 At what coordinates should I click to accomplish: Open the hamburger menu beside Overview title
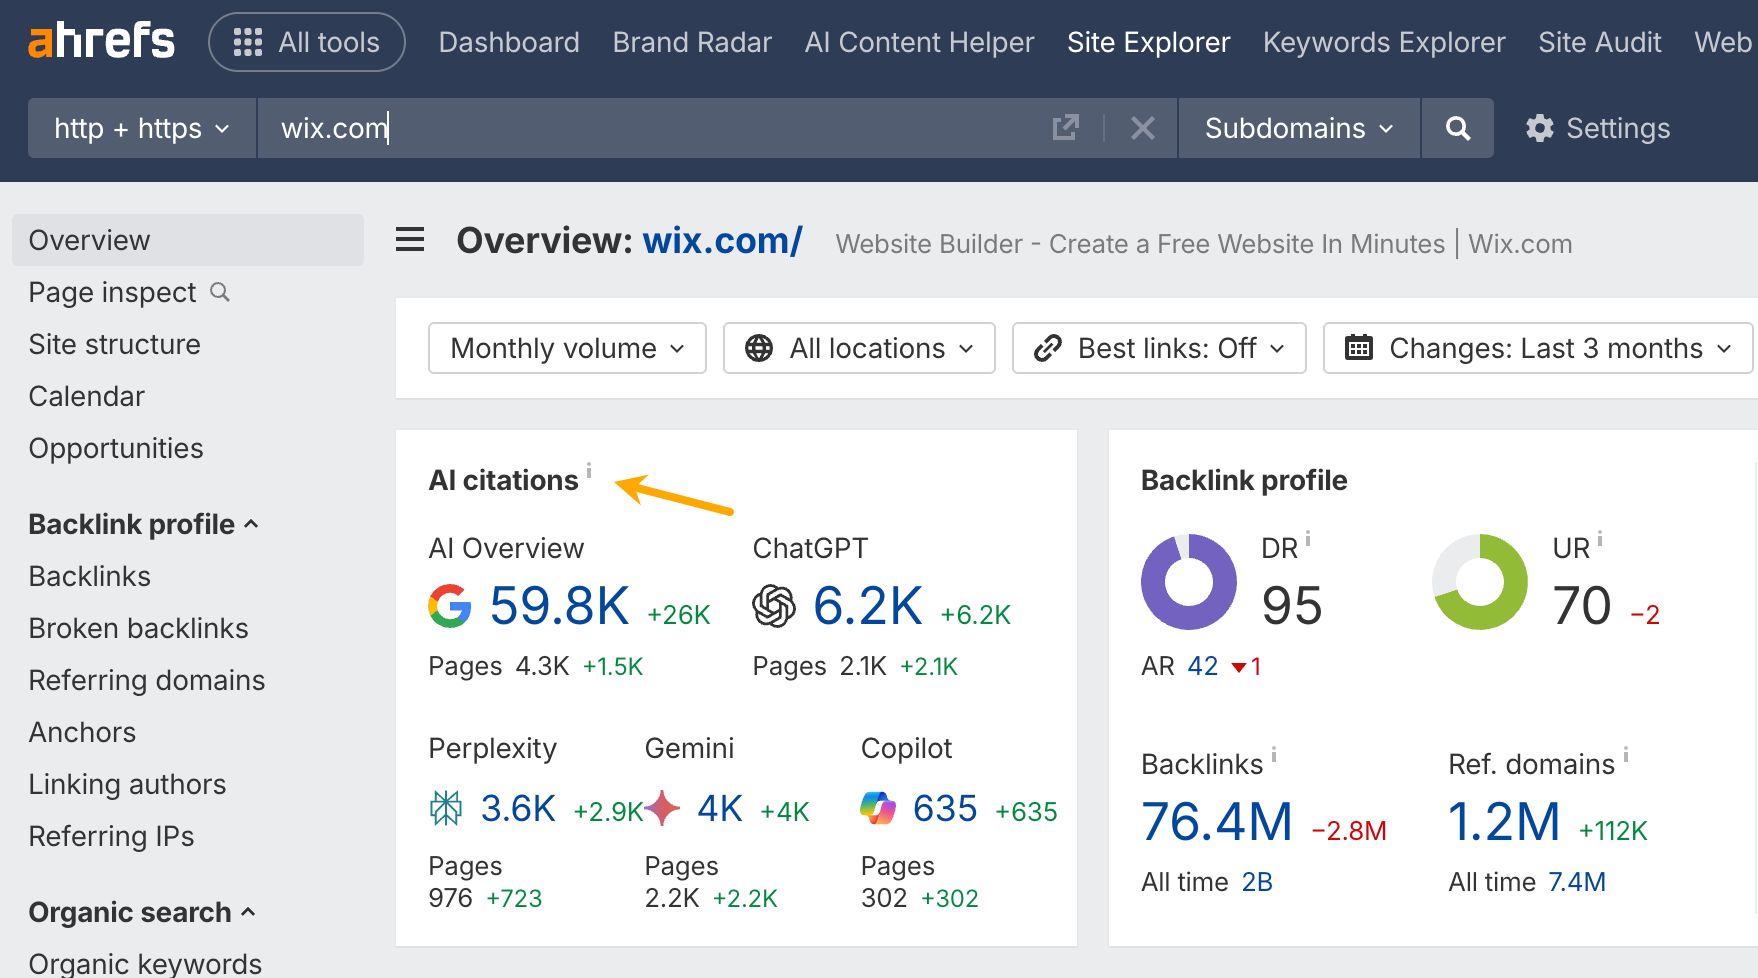click(x=410, y=240)
